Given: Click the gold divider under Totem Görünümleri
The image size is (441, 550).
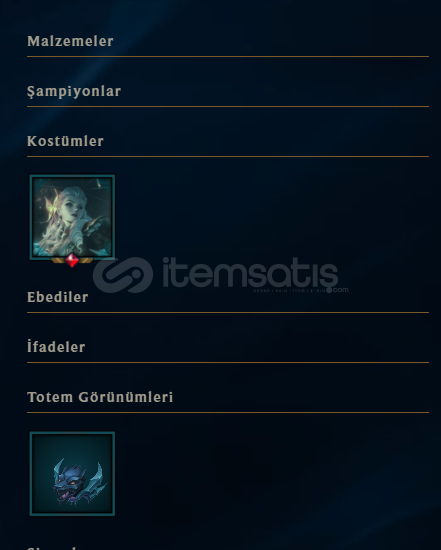Looking at the screenshot, I should [228, 412].
